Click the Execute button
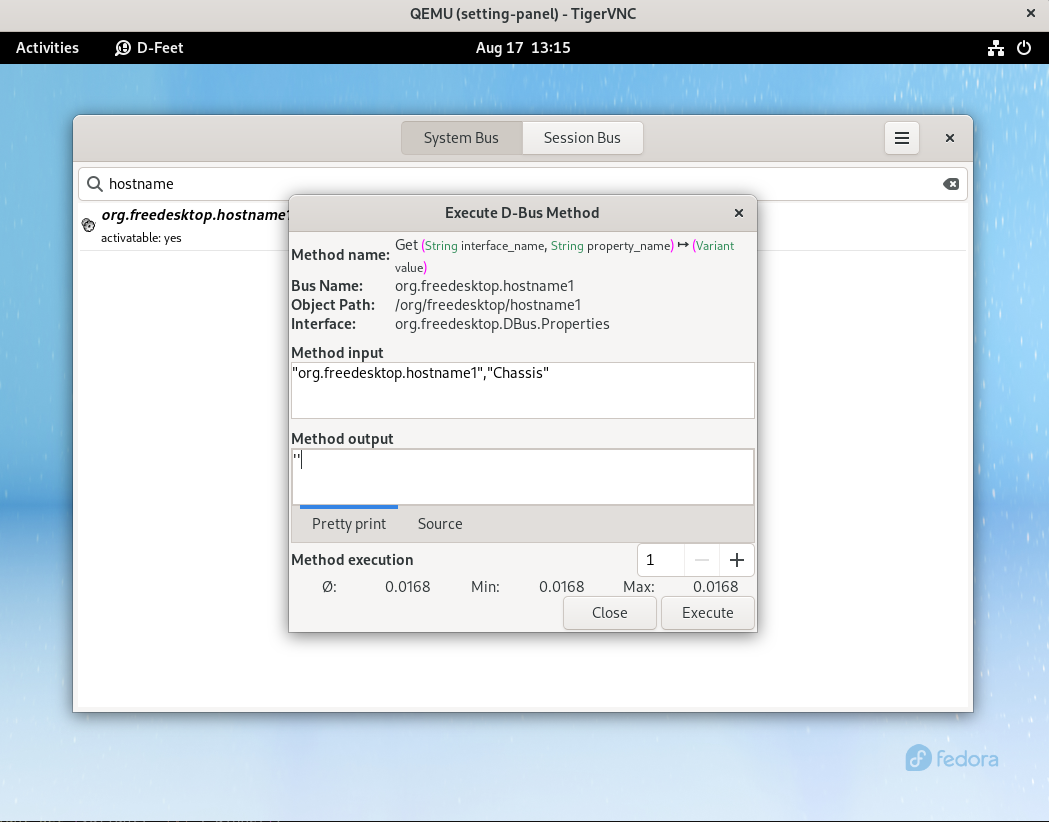The height and width of the screenshot is (822, 1049). point(707,613)
